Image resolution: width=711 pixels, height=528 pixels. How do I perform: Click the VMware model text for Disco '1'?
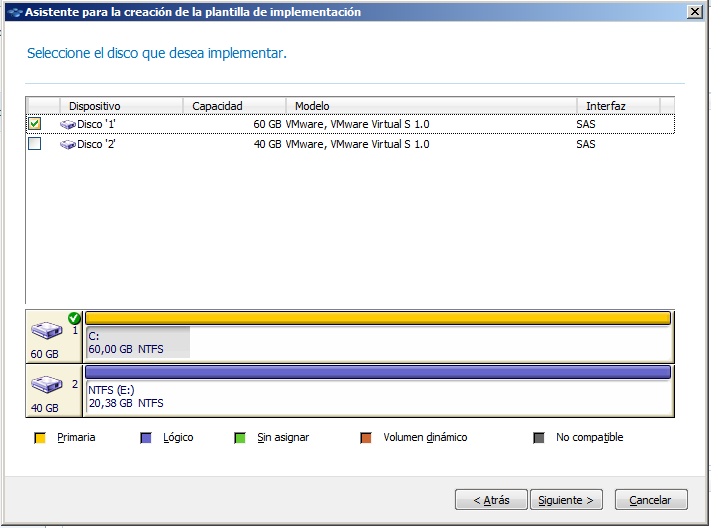357,124
